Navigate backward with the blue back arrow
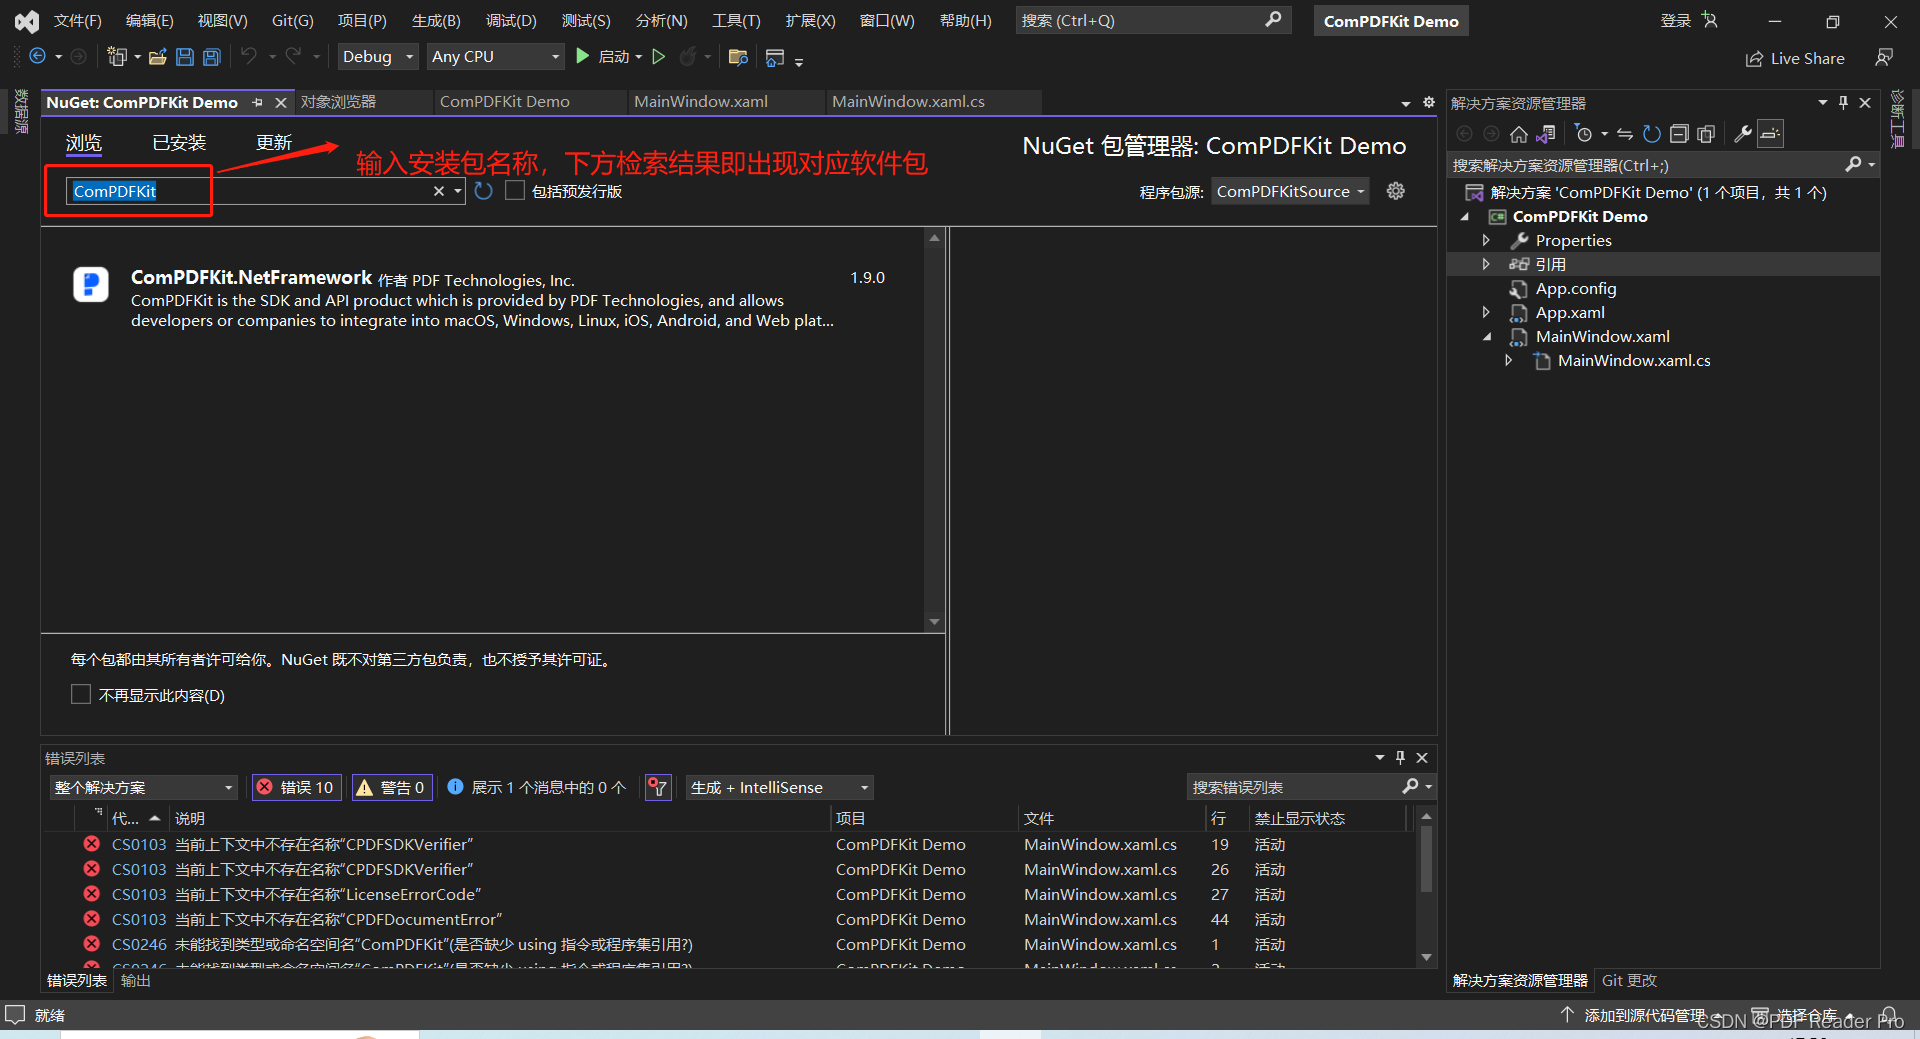The image size is (1920, 1039). (x=37, y=57)
